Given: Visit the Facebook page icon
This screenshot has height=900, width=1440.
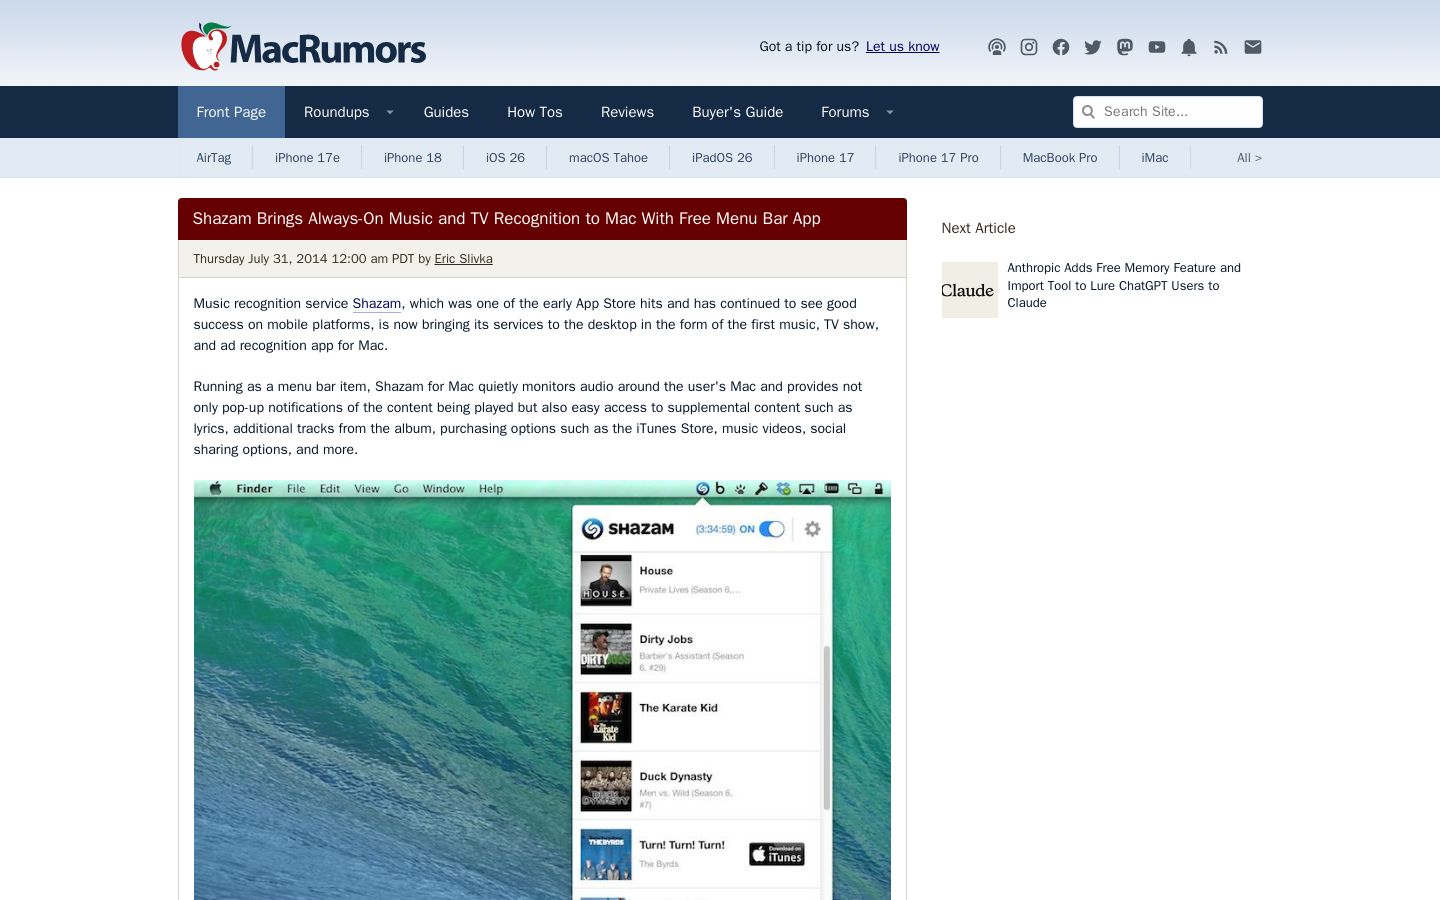Looking at the screenshot, I should (1061, 47).
